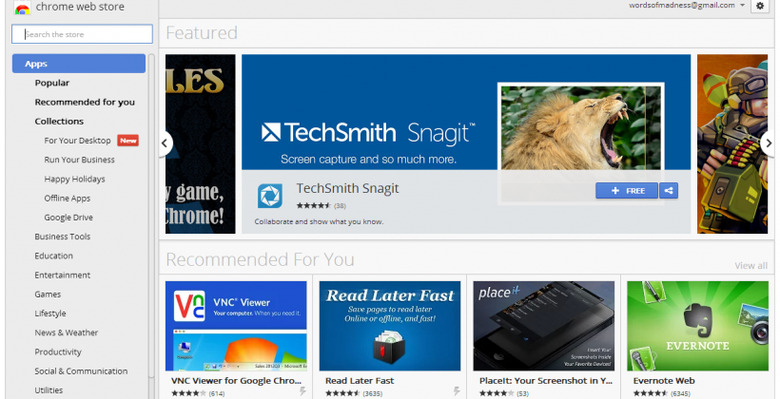Click the next featured item arrow
The image size is (780, 399).
768,143
